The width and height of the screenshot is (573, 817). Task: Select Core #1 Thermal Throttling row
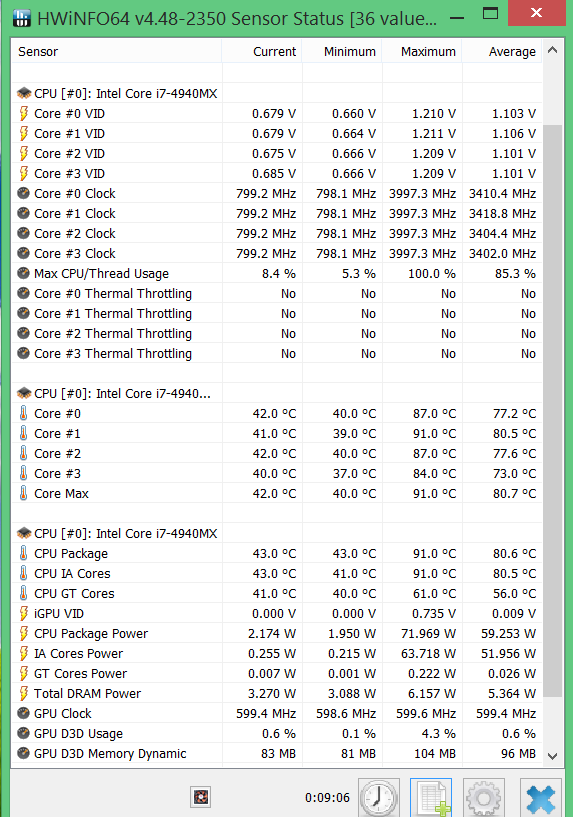pyautogui.click(x=277, y=314)
